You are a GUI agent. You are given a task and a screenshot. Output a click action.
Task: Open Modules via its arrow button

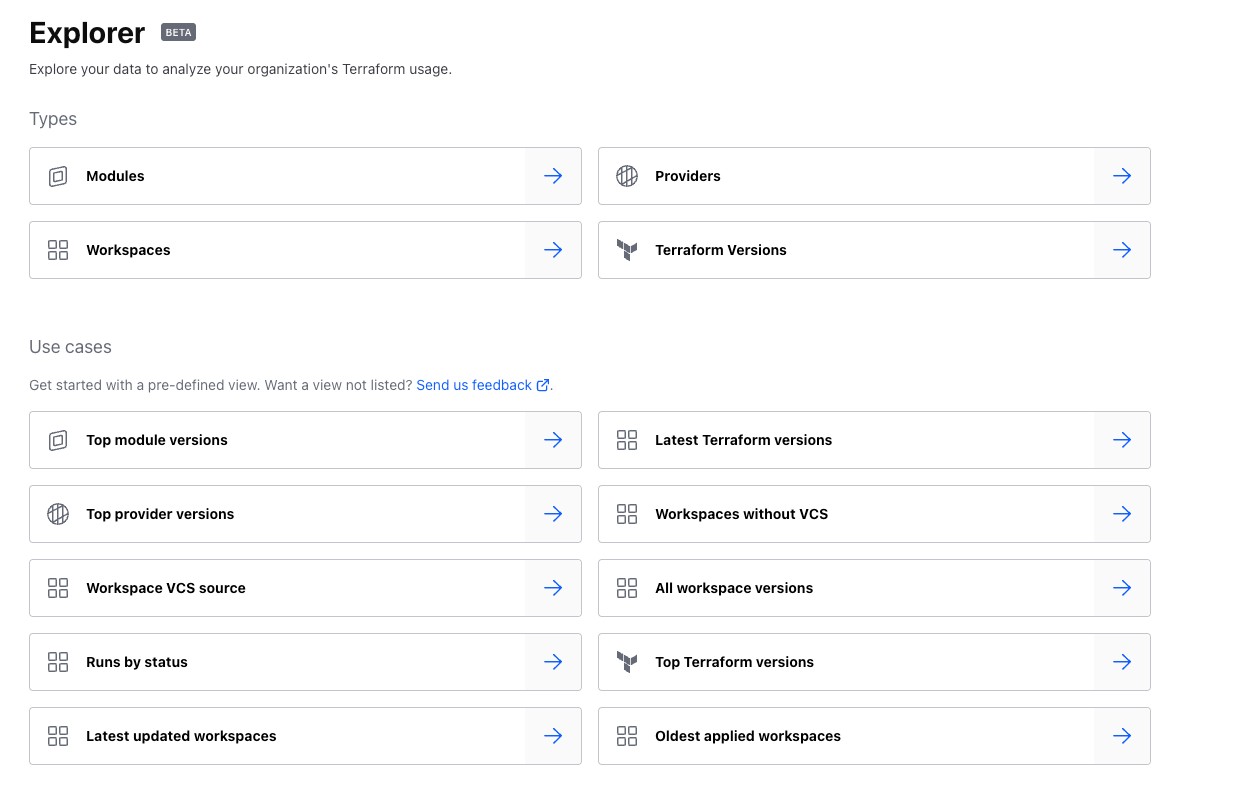[x=553, y=176]
